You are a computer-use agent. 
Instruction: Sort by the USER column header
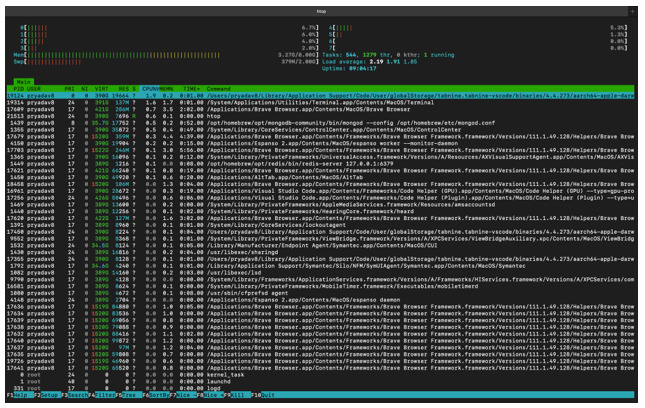[34, 89]
